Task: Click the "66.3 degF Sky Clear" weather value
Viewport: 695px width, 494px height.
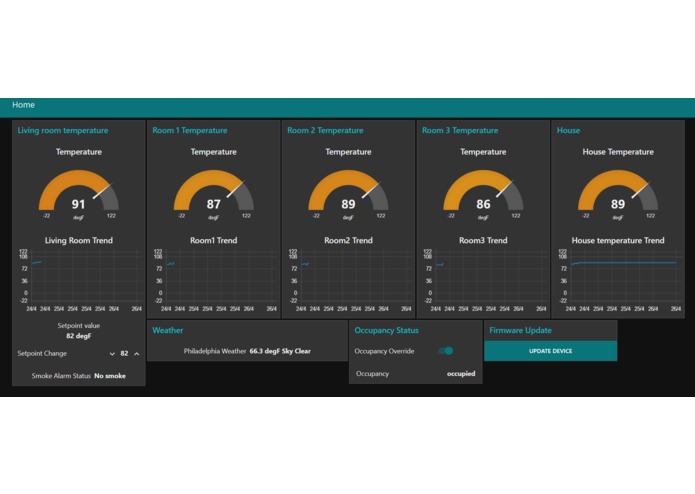Action: point(280,351)
